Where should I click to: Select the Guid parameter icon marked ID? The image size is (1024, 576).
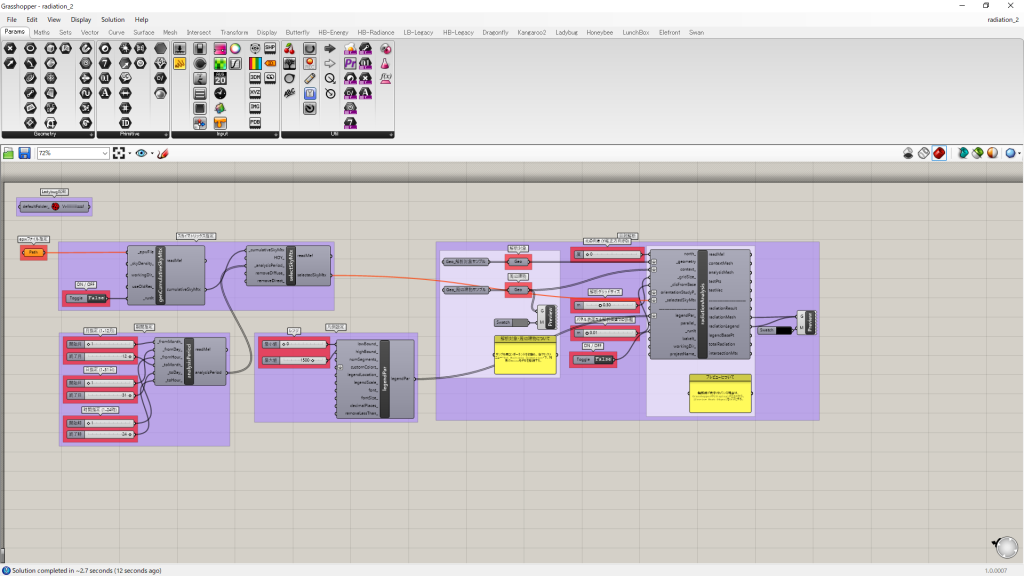point(125,123)
